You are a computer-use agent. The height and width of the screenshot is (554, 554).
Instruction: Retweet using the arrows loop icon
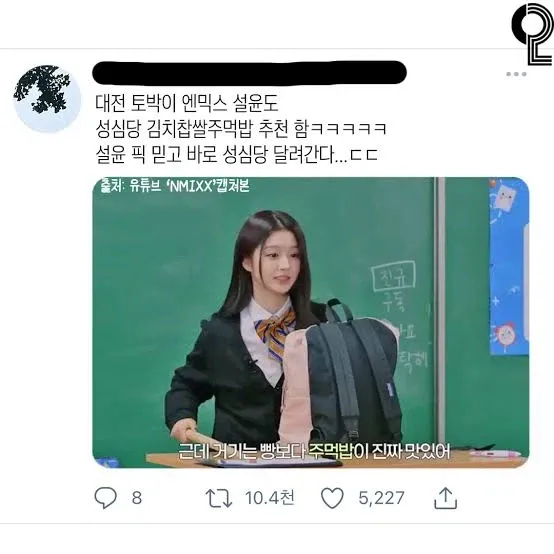[x=219, y=498]
